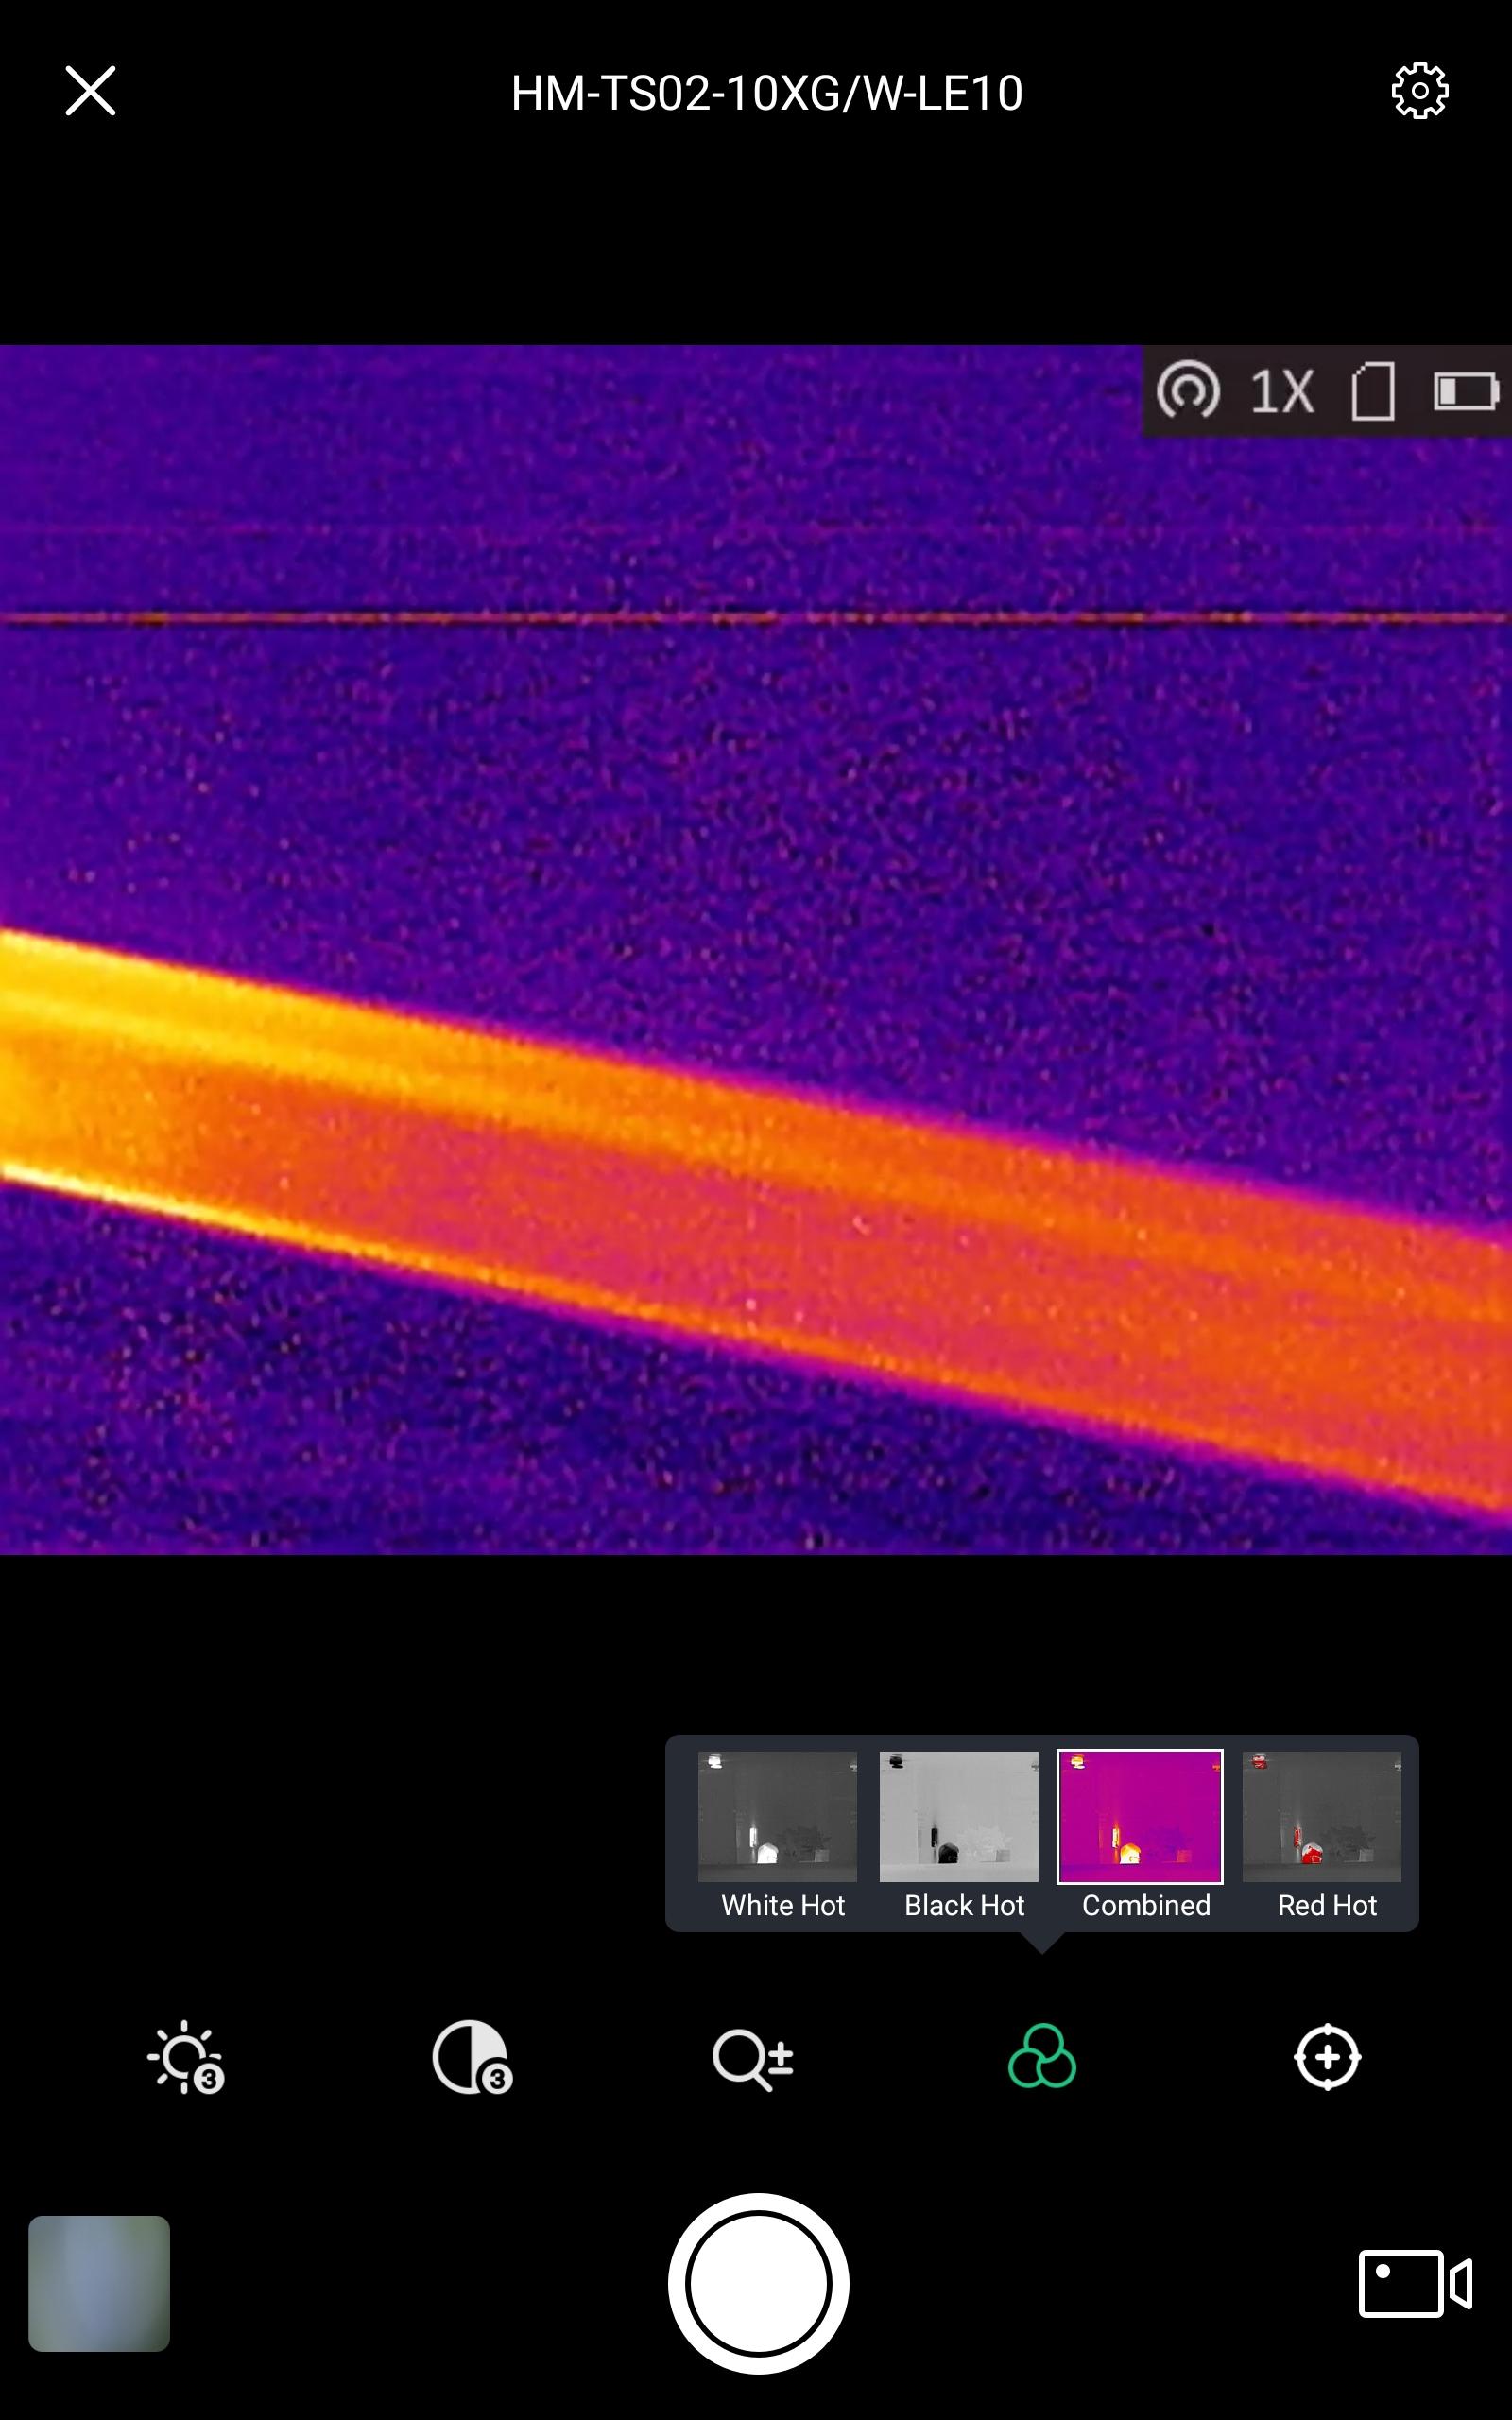Tap the White Hot label

pos(783,1905)
